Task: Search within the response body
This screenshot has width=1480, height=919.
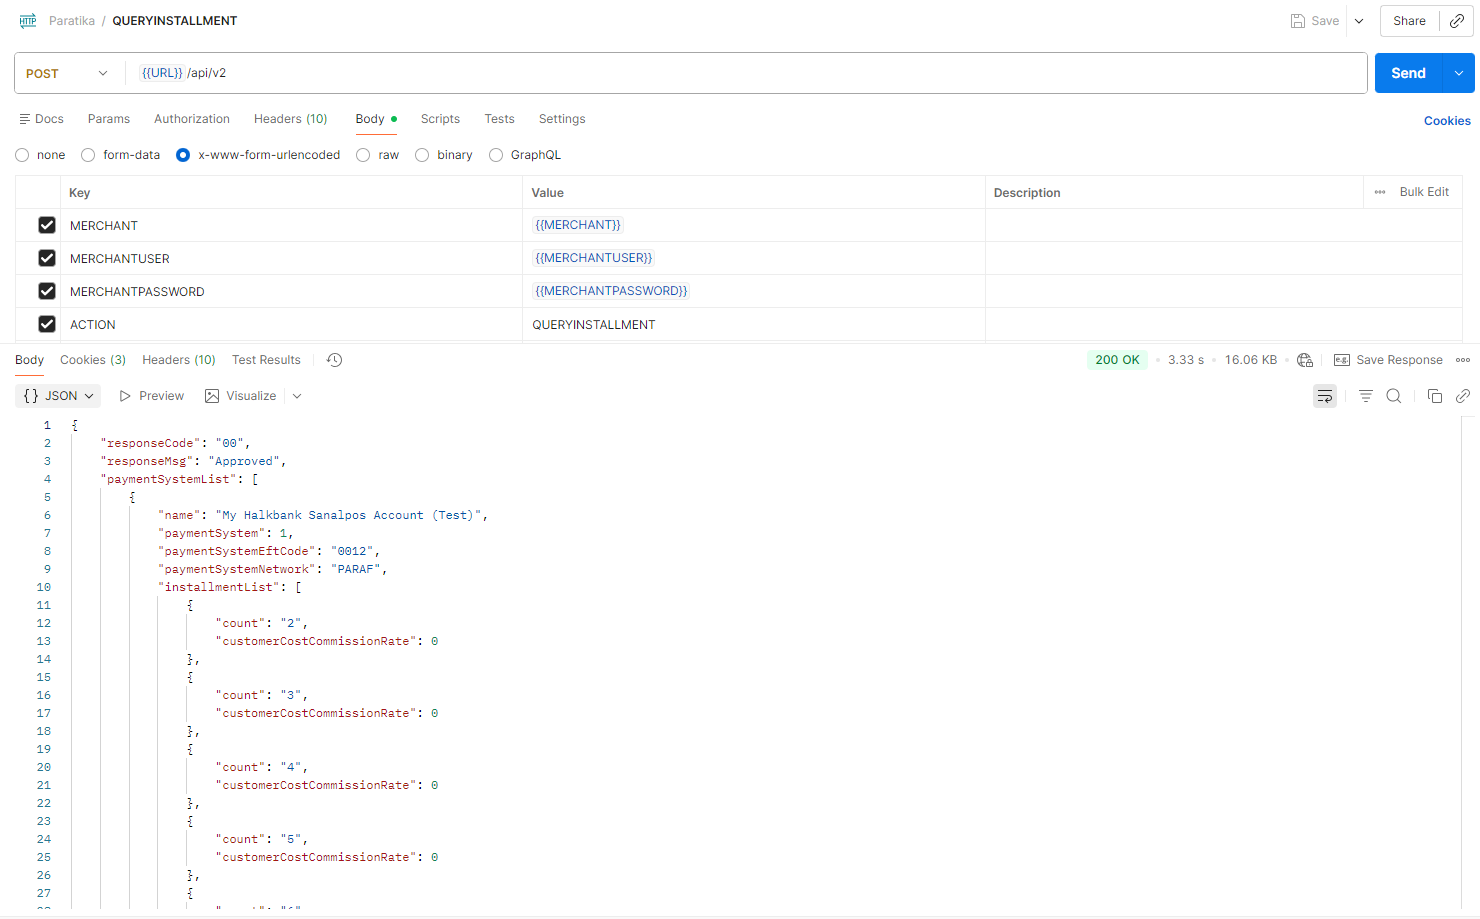Action: click(x=1393, y=396)
